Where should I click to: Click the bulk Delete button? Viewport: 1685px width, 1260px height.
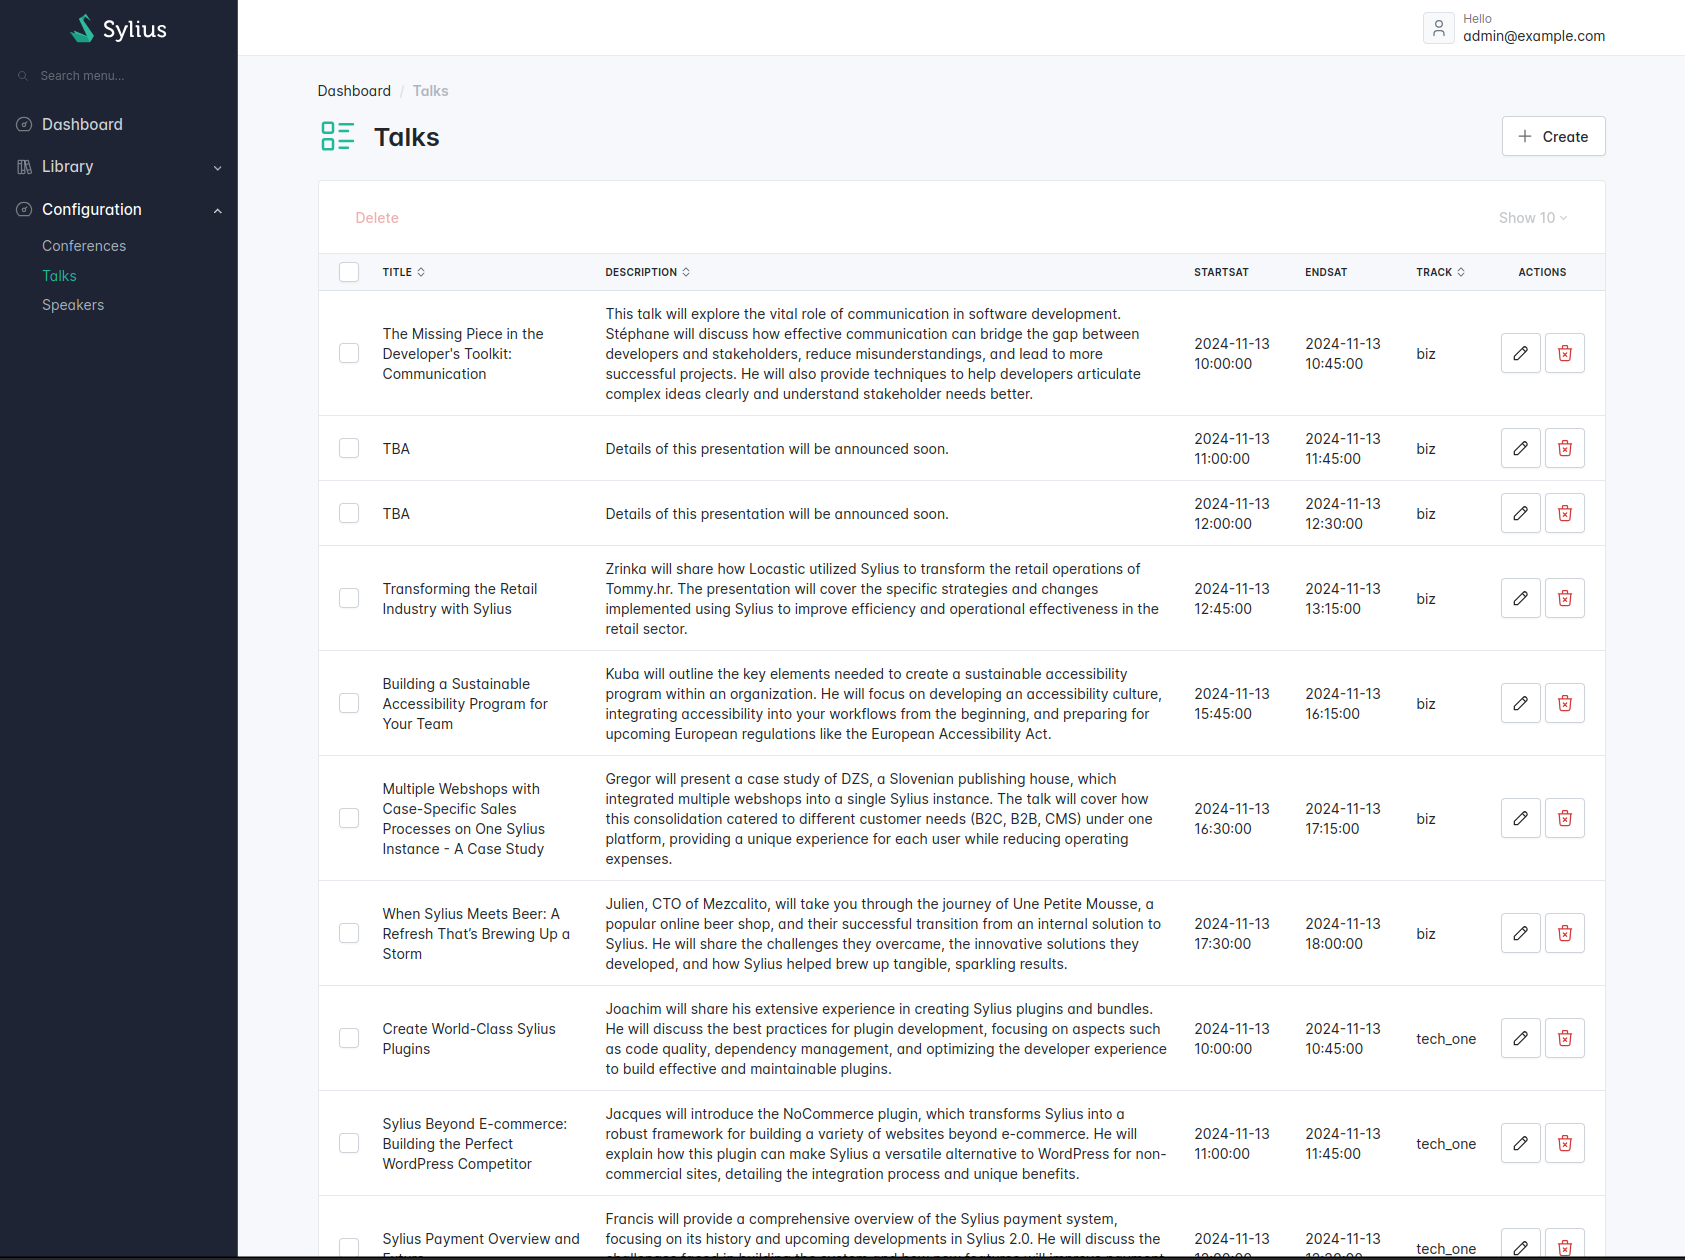pyautogui.click(x=377, y=218)
